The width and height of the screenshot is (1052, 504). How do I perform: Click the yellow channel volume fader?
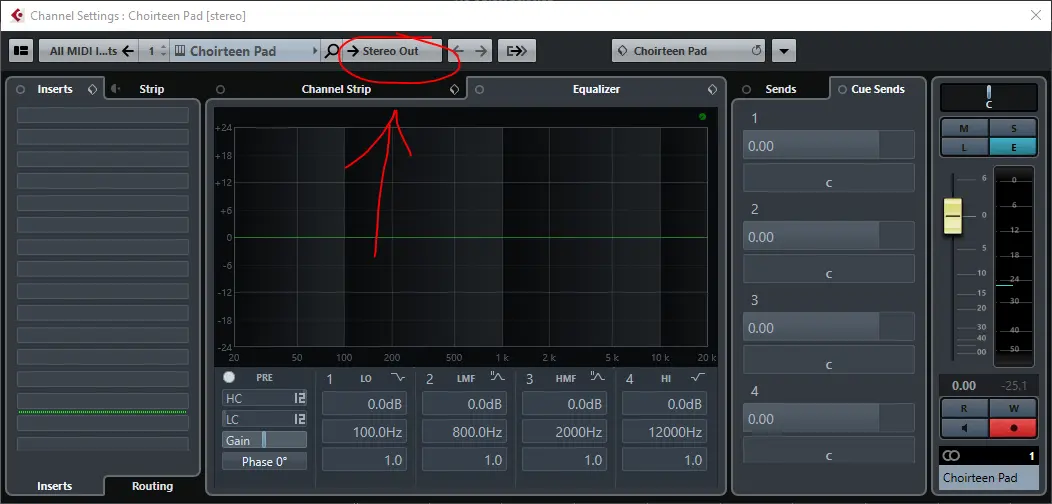point(953,215)
